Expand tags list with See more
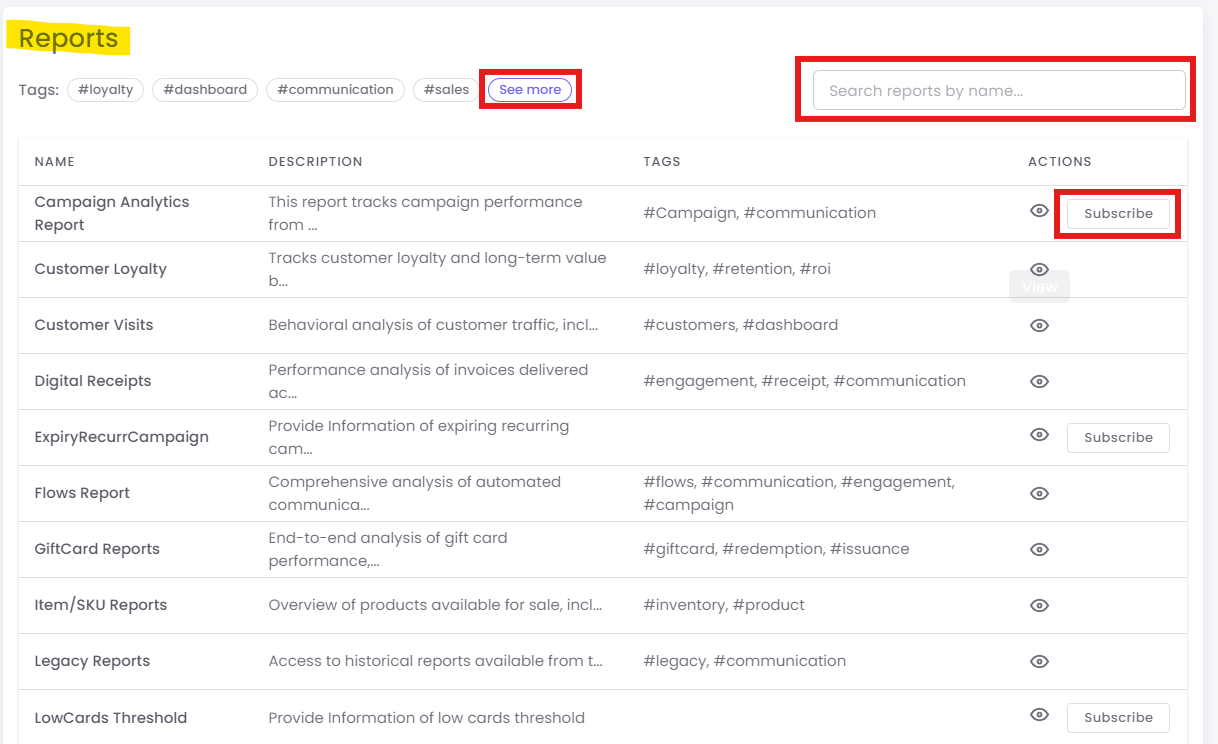1218x744 pixels. tap(530, 90)
